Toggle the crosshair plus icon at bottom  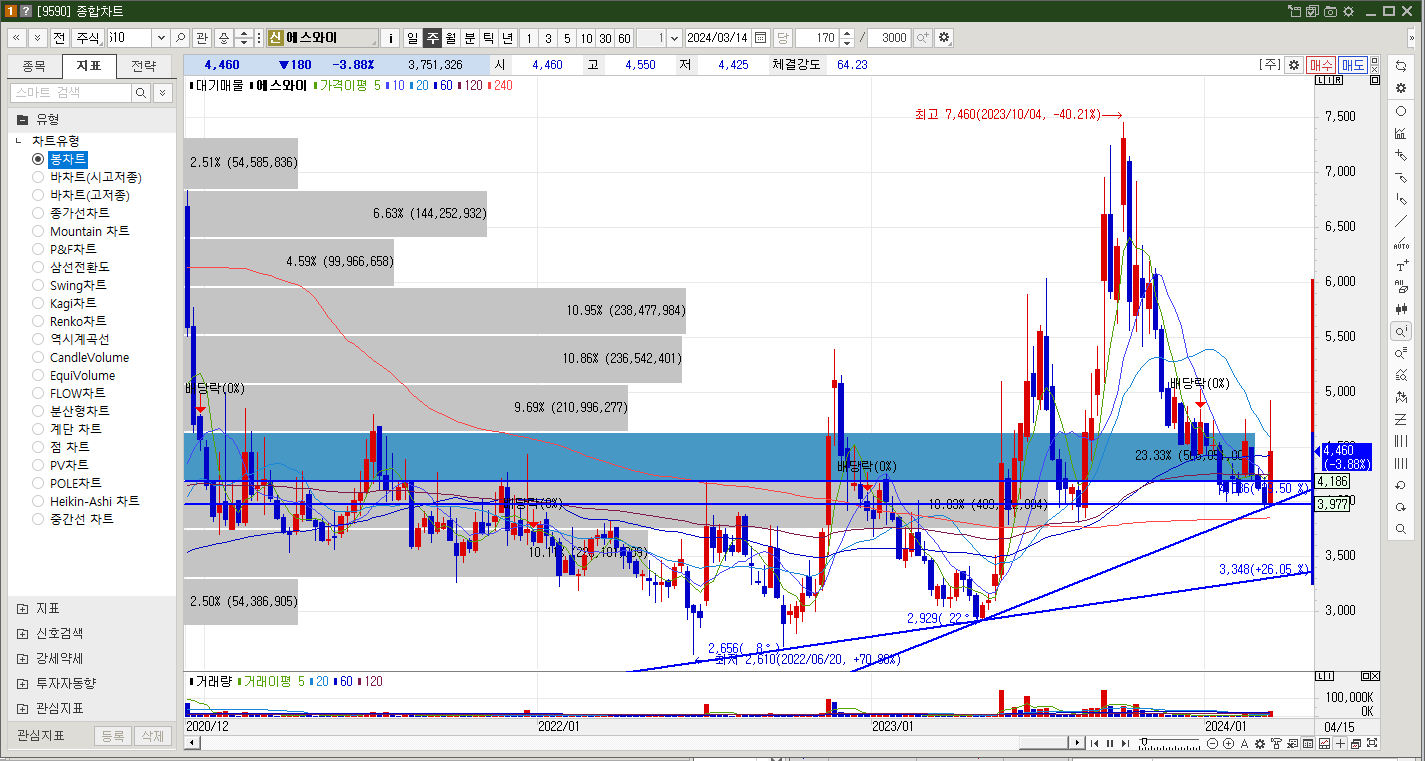1340,743
